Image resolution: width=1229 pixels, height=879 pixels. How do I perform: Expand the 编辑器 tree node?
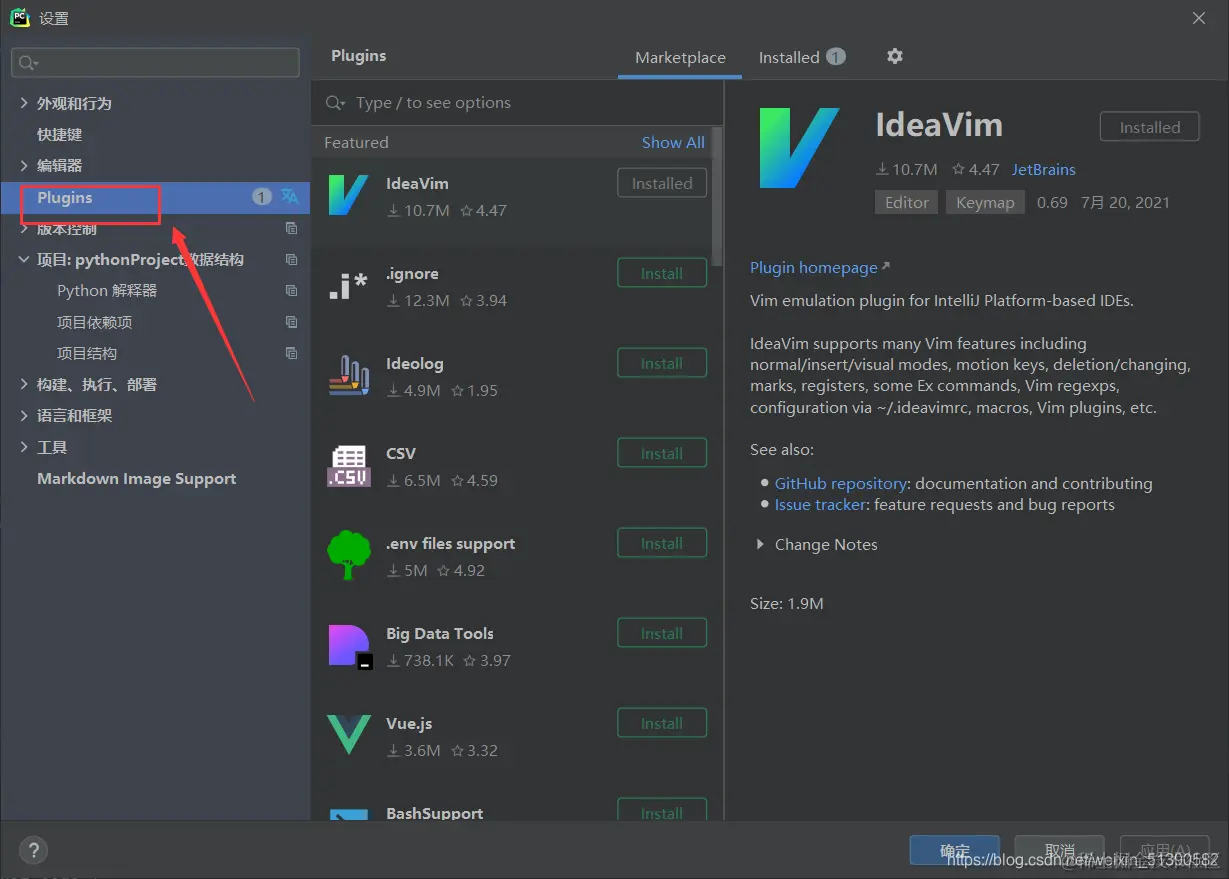25,165
